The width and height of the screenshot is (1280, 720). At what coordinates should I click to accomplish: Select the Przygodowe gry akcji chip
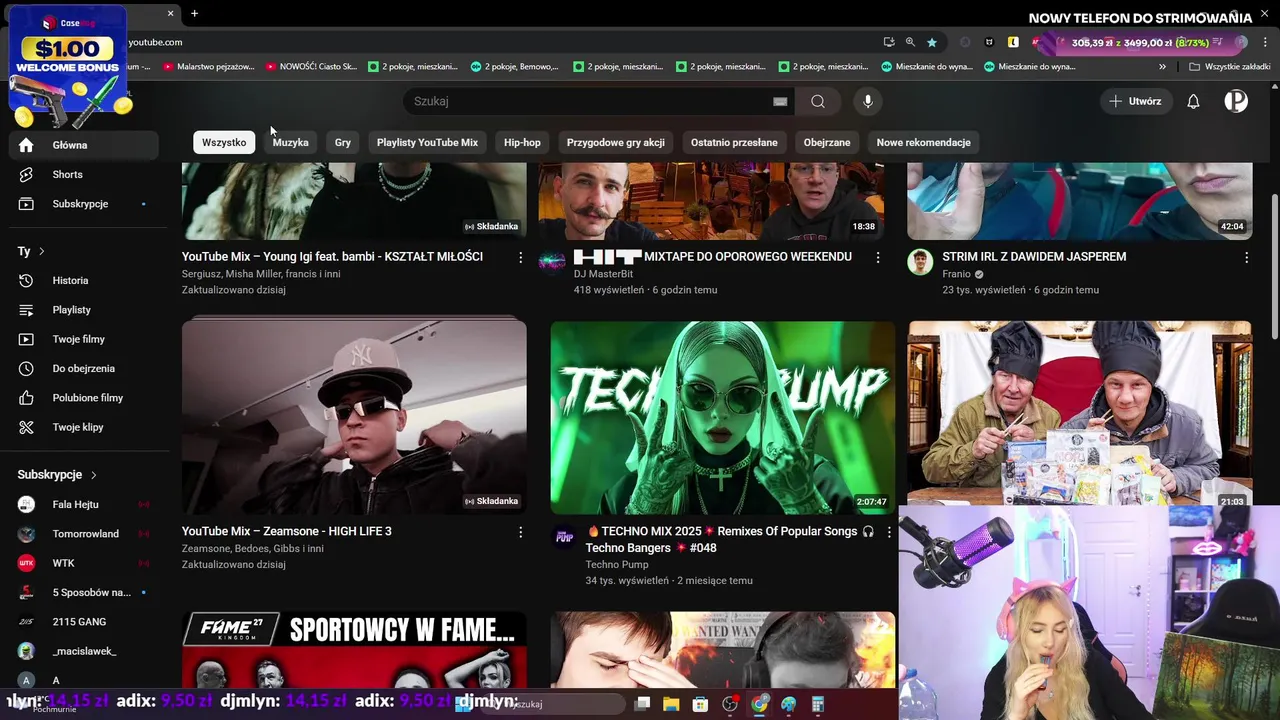(615, 142)
